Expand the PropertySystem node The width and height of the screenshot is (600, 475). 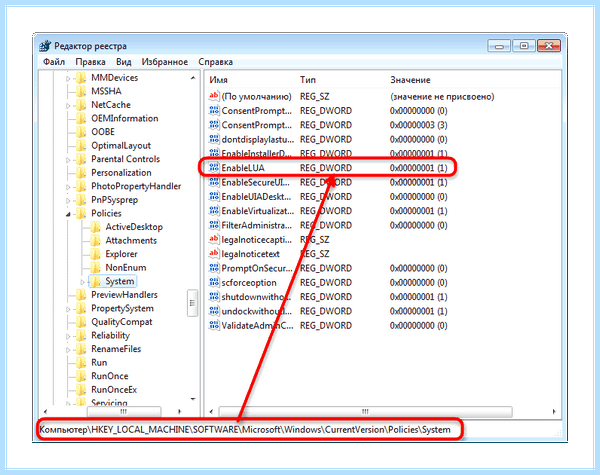click(x=68, y=309)
